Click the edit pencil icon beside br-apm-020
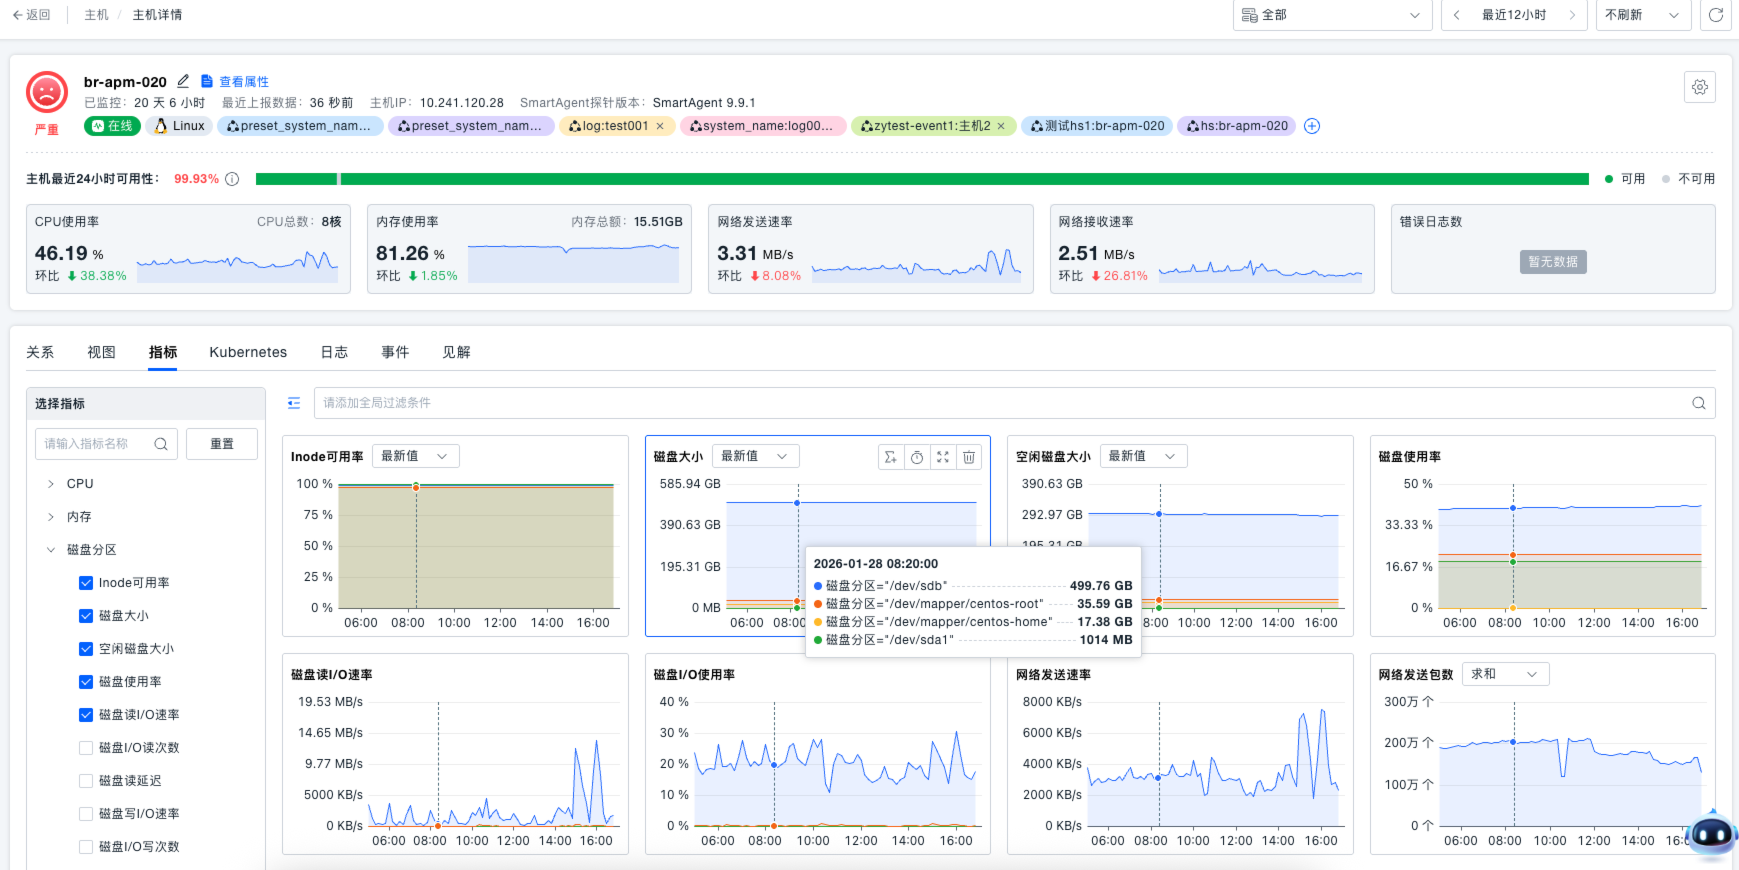 click(x=183, y=82)
